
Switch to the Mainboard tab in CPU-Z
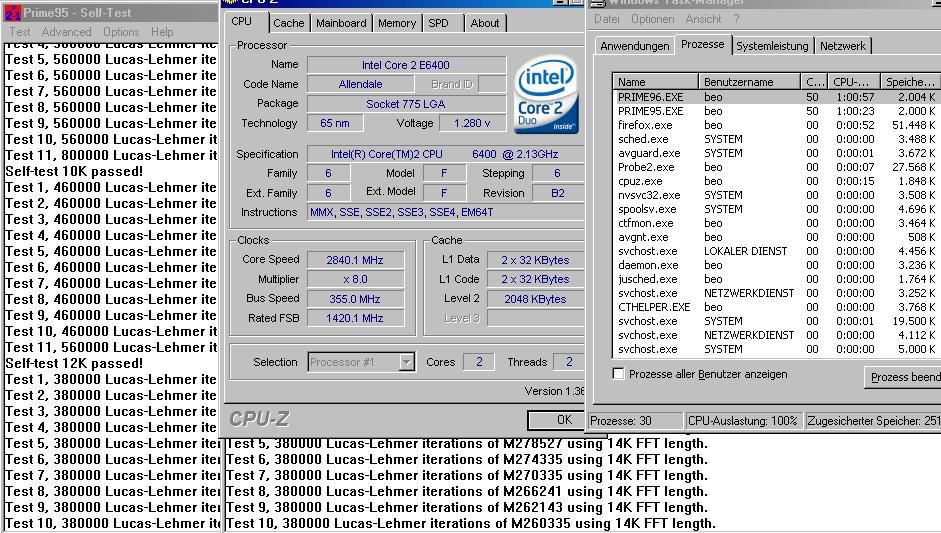coord(341,23)
